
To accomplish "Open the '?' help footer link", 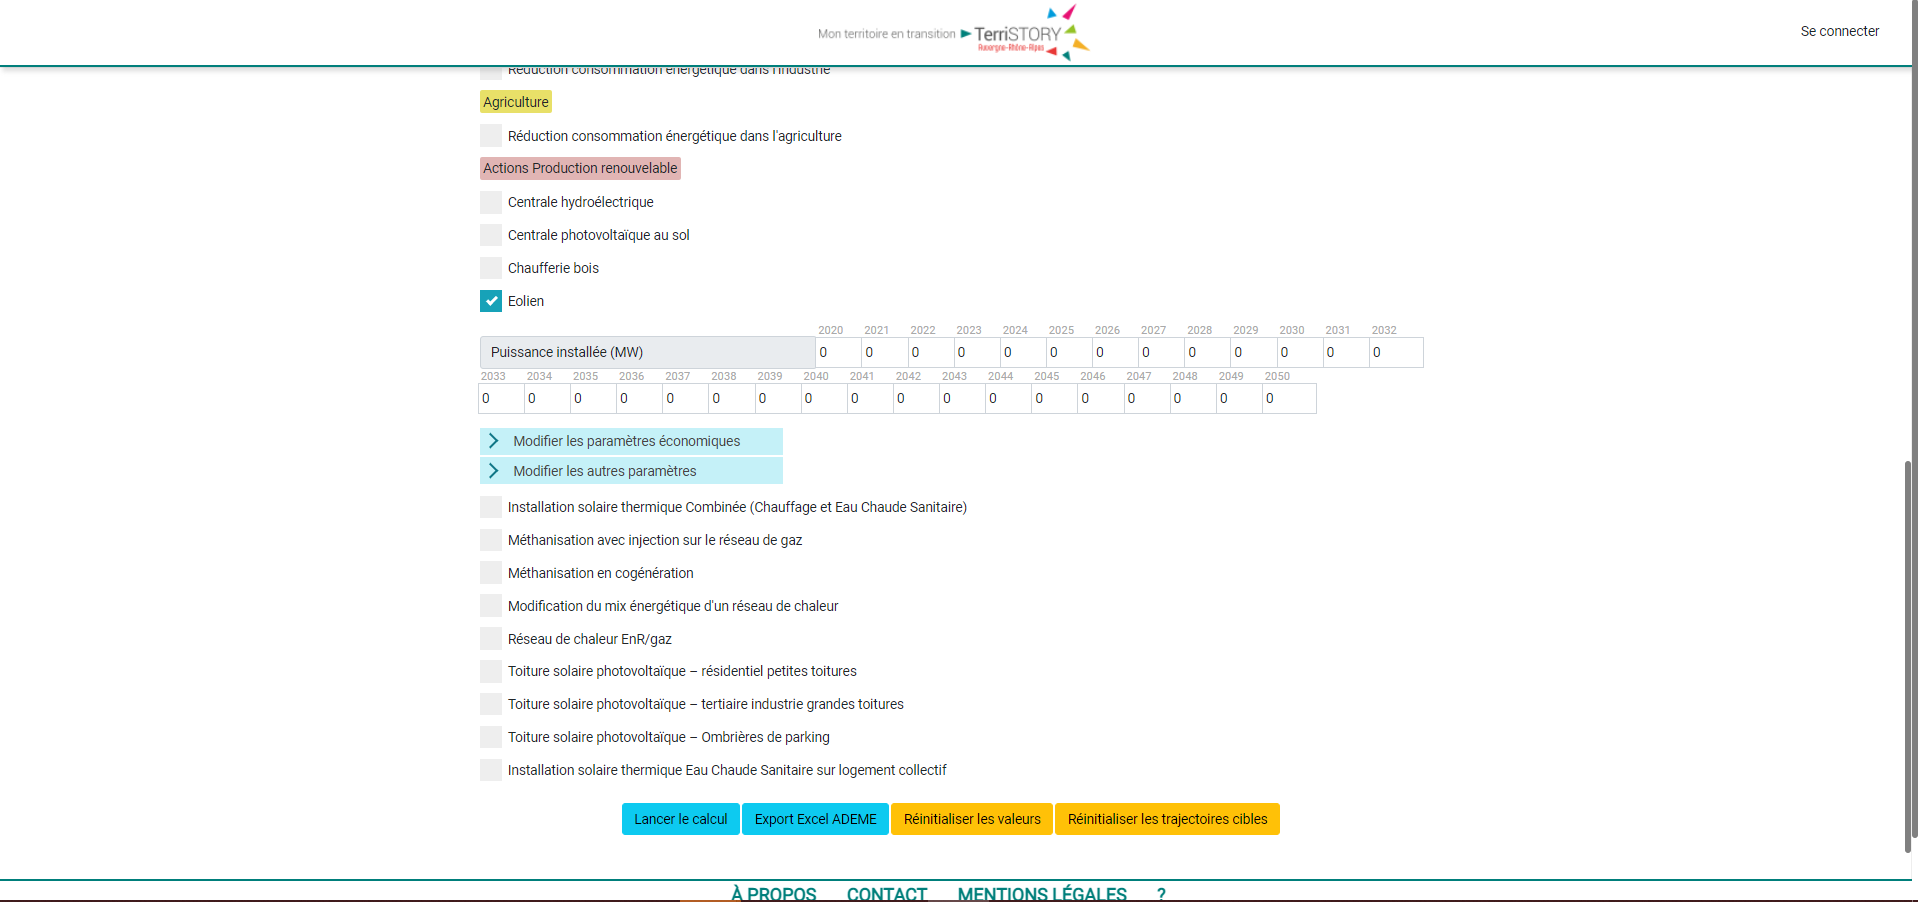I will pos(1161,893).
